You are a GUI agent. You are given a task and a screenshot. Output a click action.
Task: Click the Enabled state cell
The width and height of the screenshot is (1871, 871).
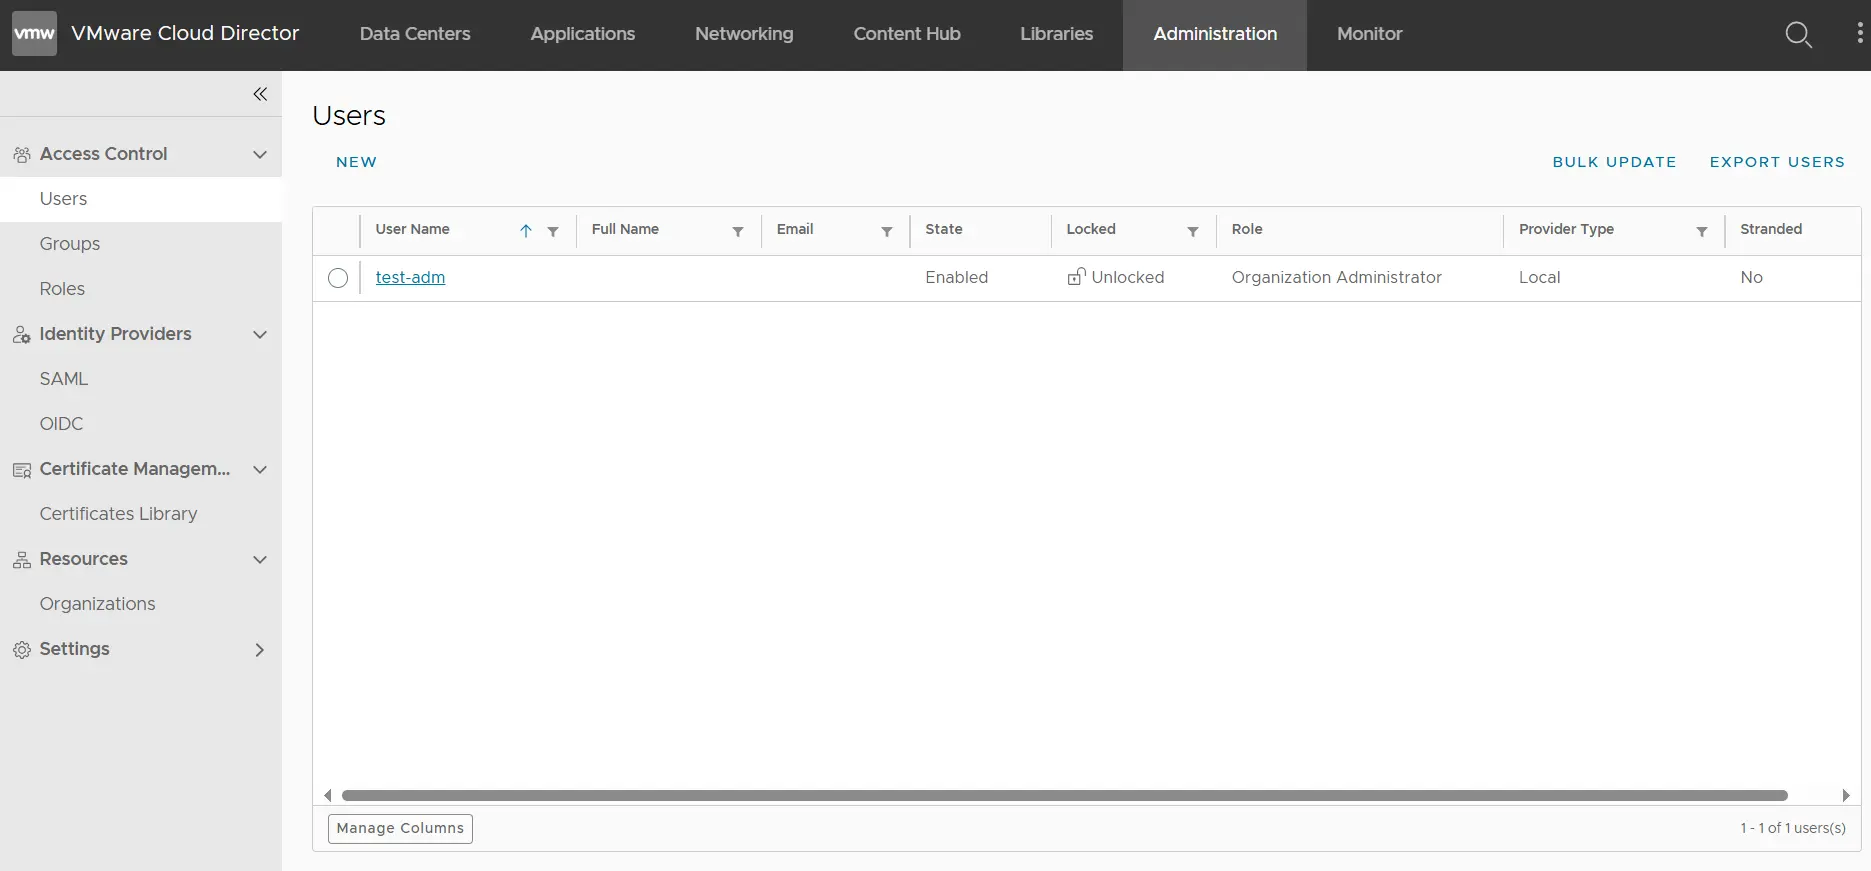957,277
